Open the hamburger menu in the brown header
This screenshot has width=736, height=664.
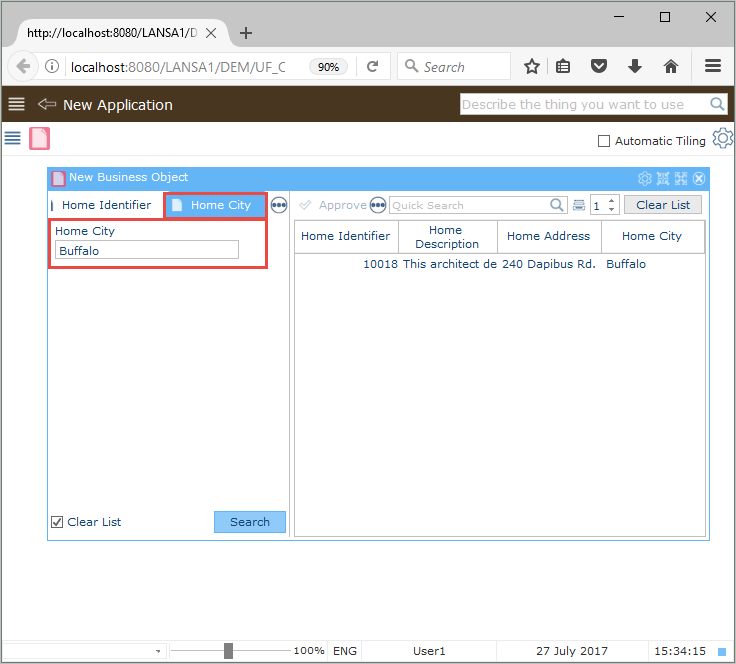pos(16,104)
